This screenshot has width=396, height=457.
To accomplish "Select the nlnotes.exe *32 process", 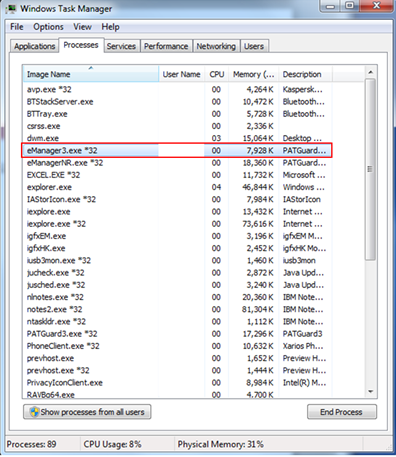I will click(x=177, y=297).
